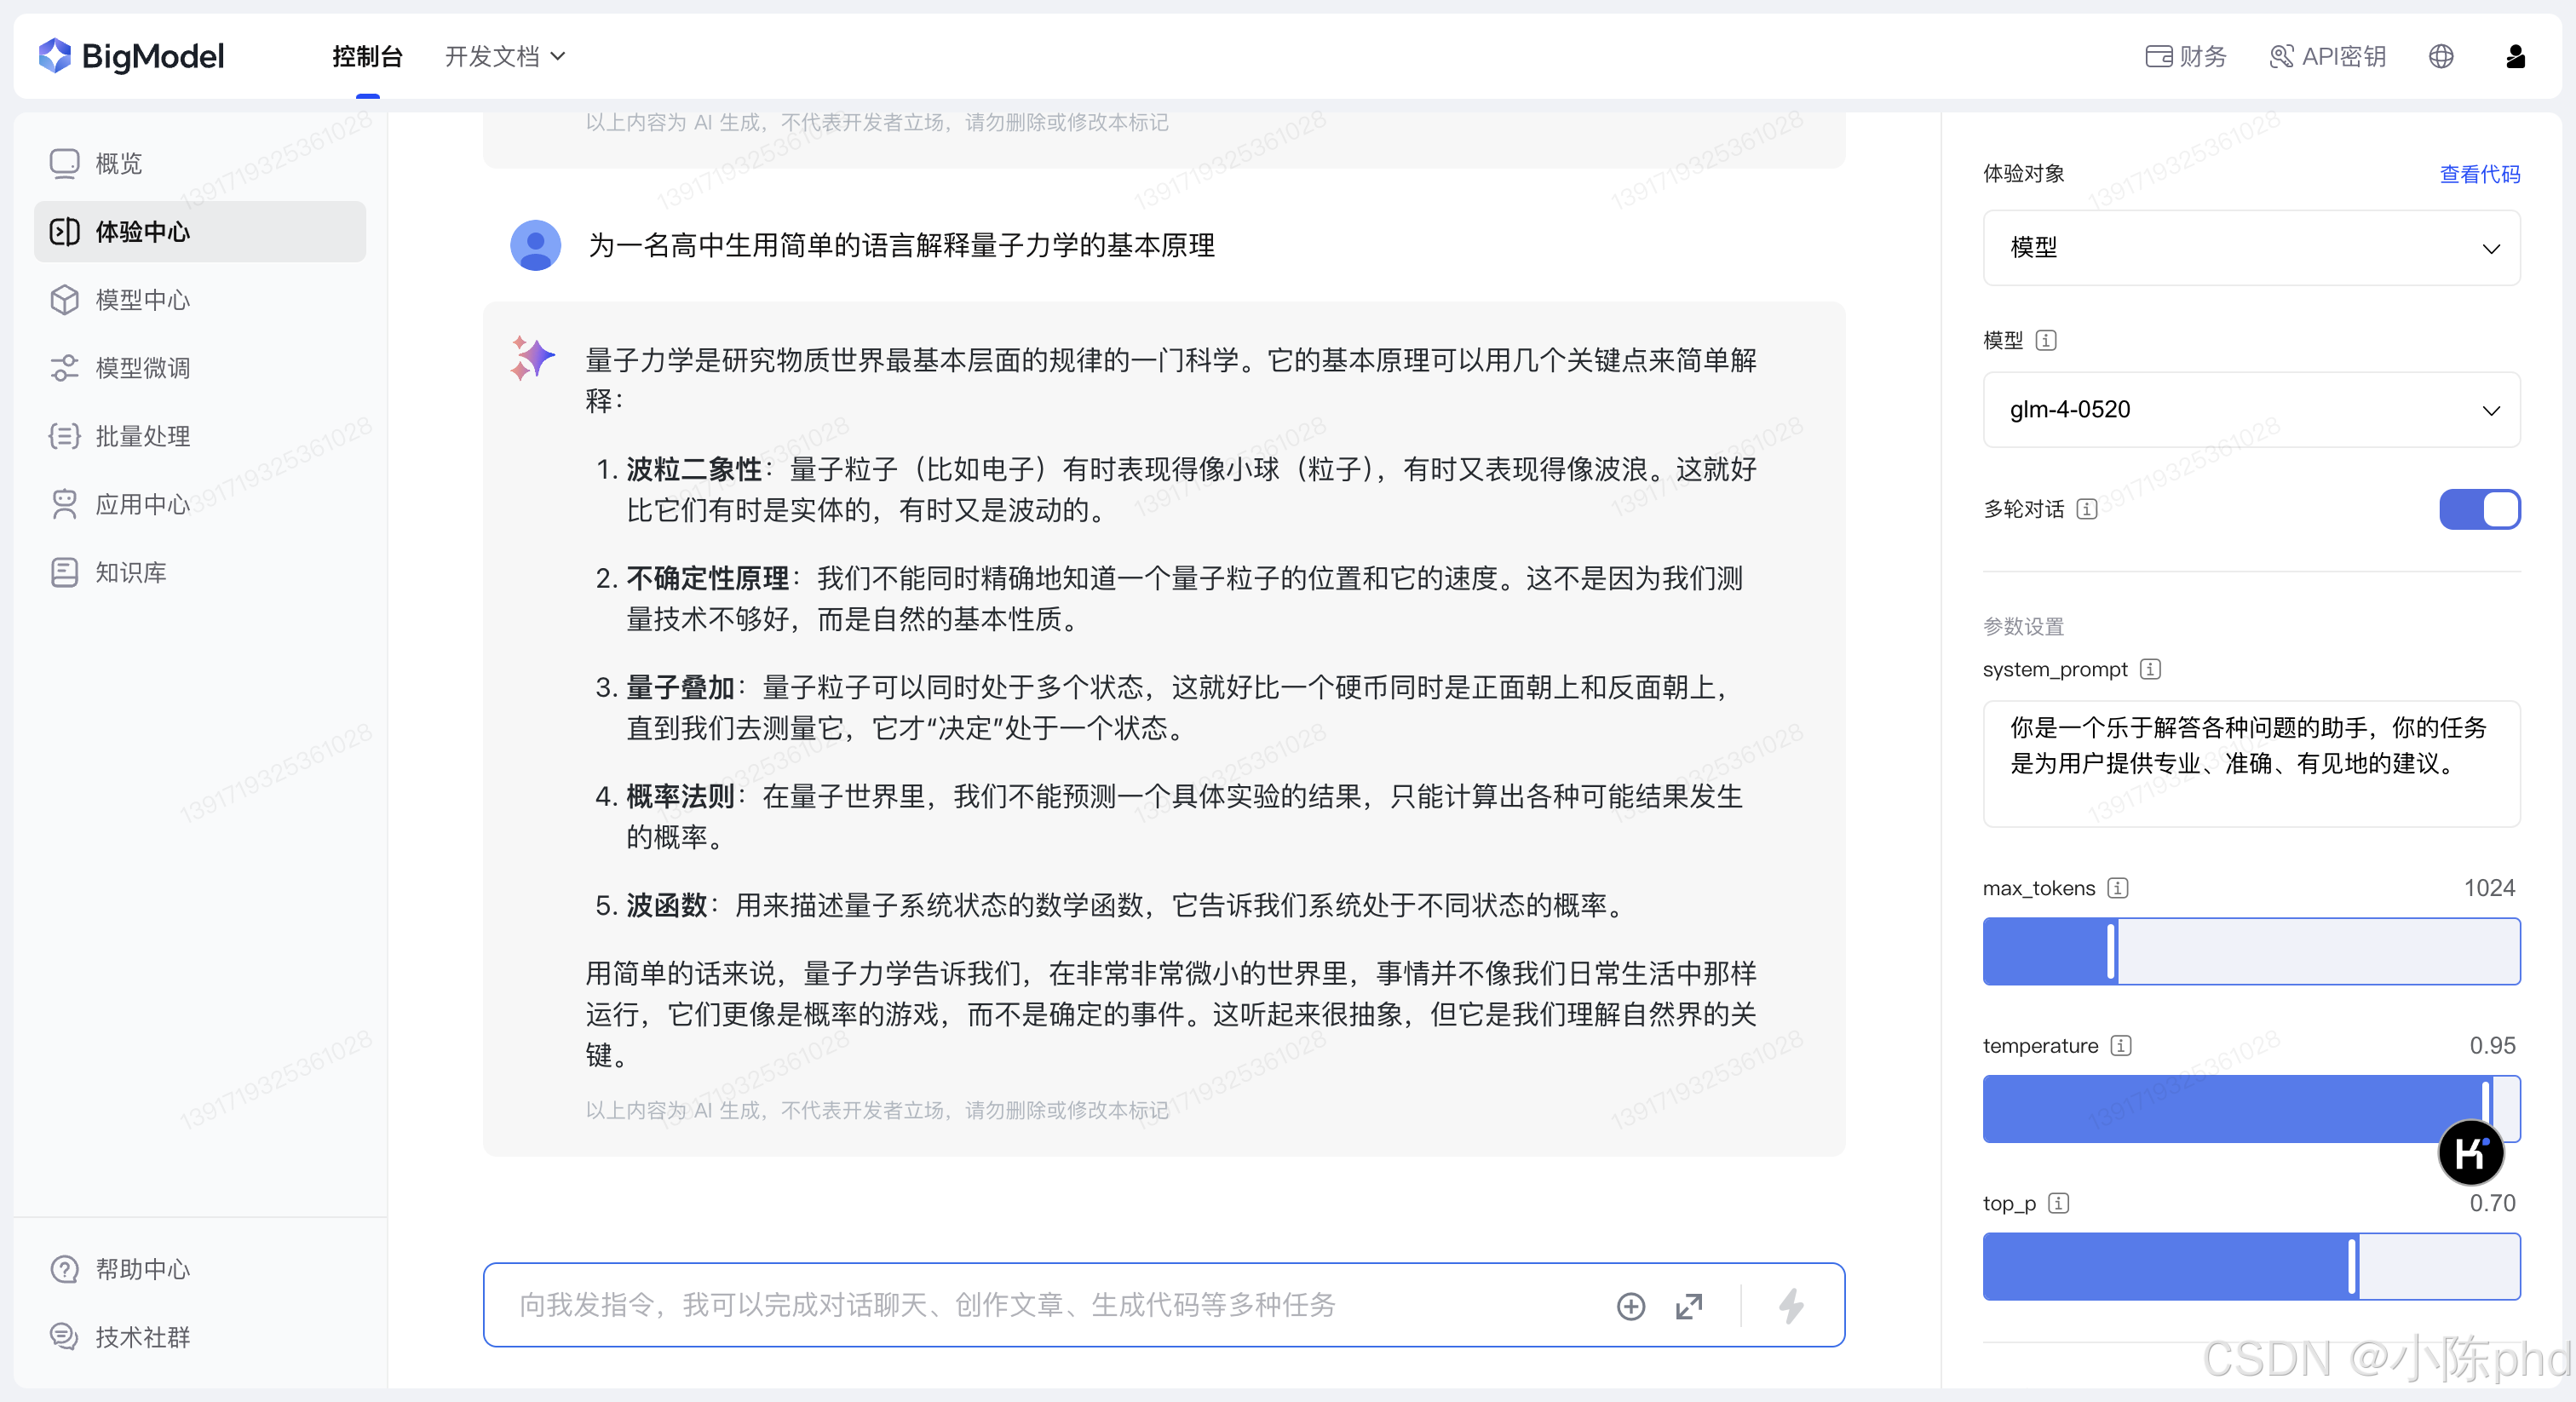Open 帮助中心 question mark icon

pos(65,1269)
